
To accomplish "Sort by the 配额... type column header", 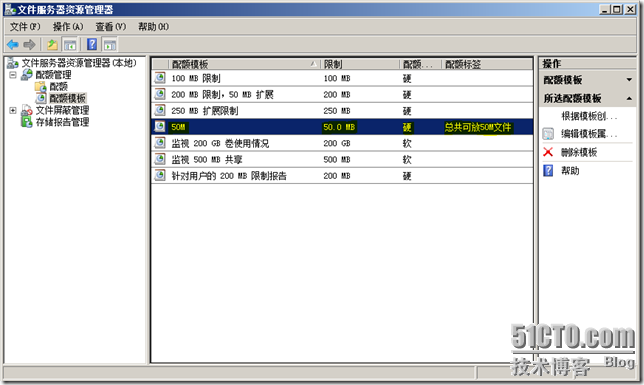I will [x=421, y=64].
